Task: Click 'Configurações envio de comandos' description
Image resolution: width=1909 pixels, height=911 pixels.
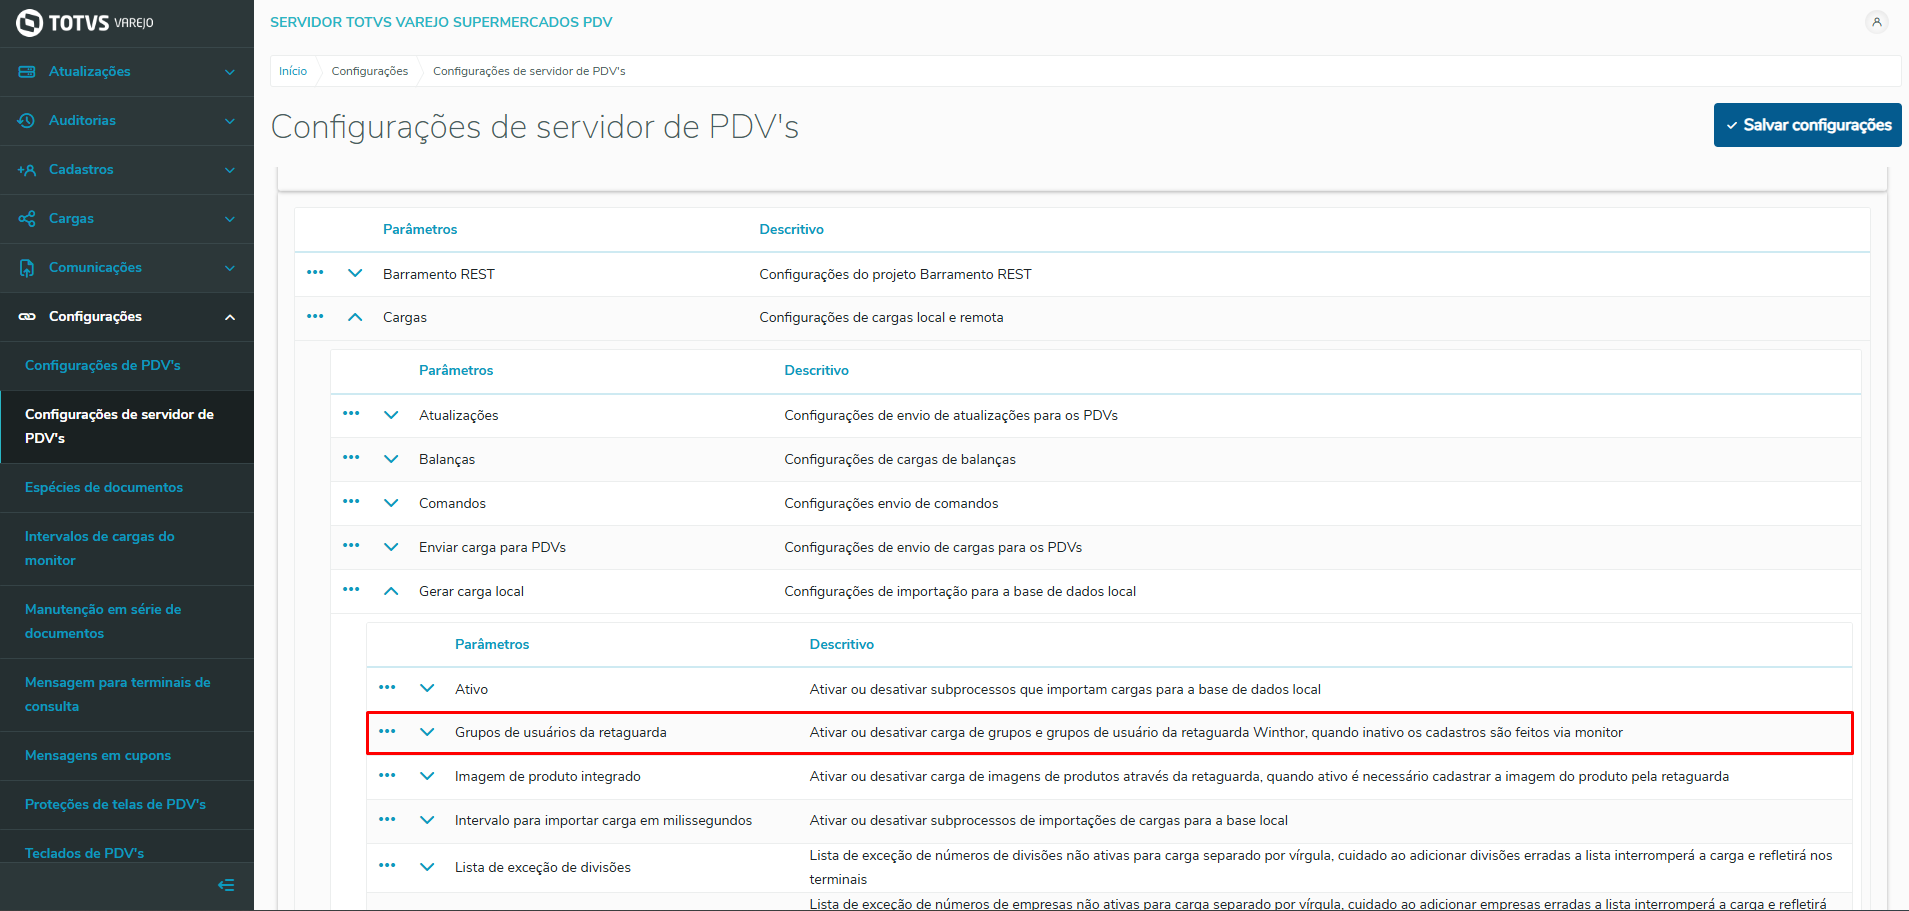Action: (891, 503)
